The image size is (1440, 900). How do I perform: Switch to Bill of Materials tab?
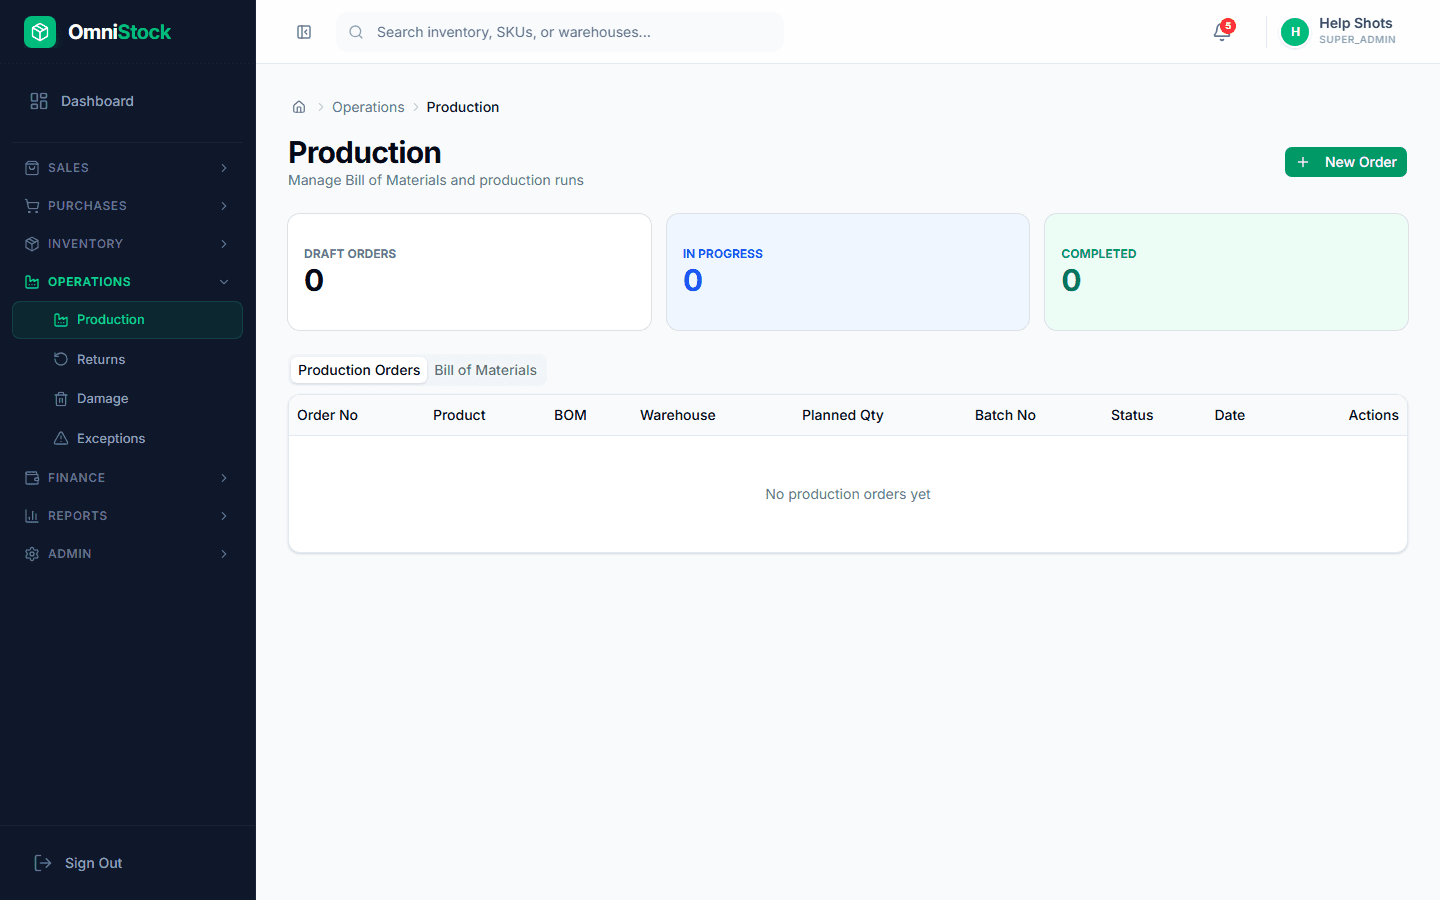[x=486, y=370]
